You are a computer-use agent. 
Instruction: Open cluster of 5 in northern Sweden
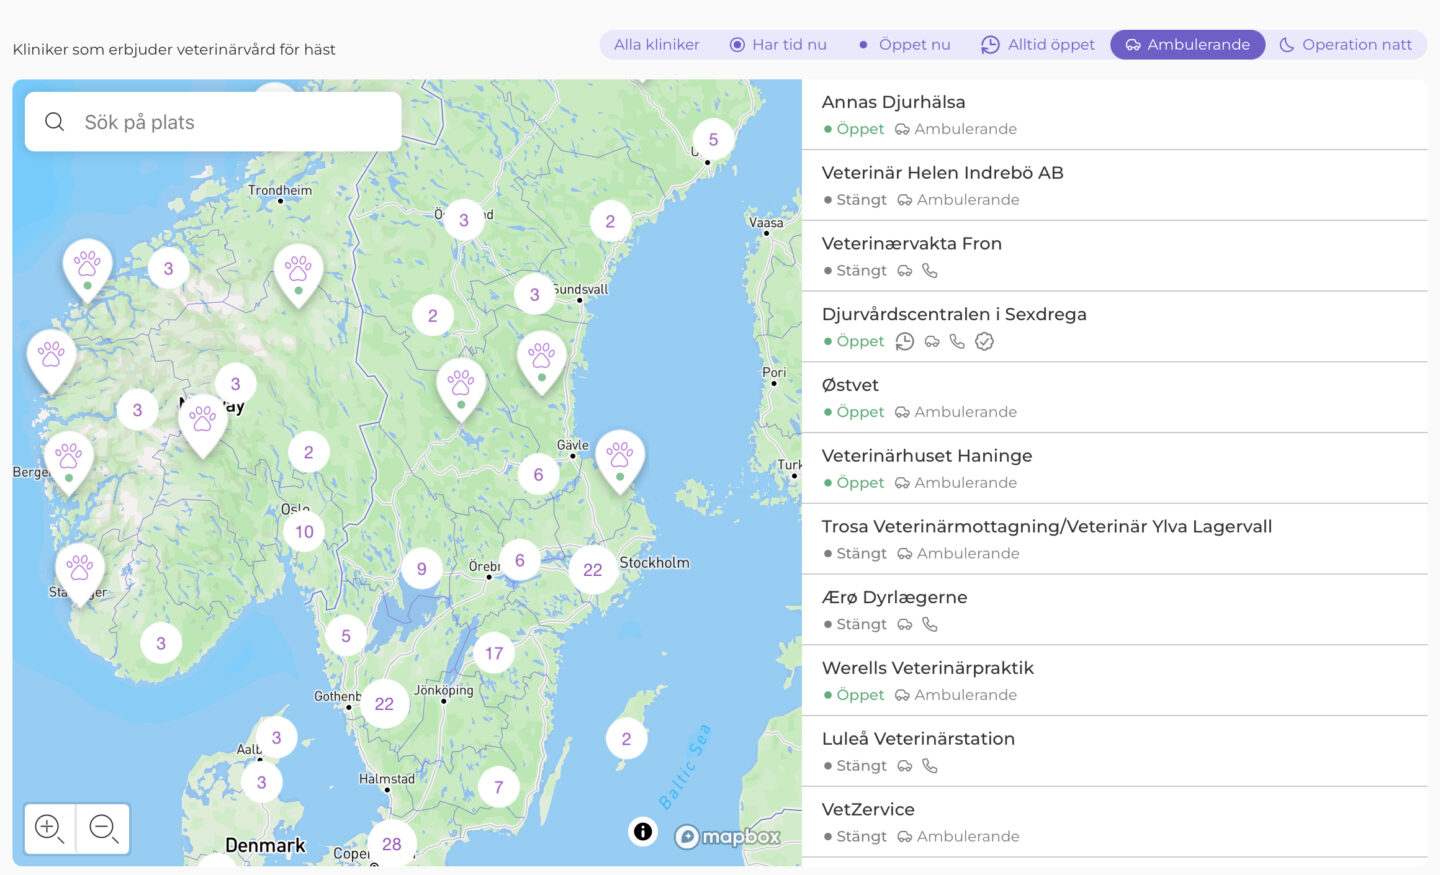[713, 140]
